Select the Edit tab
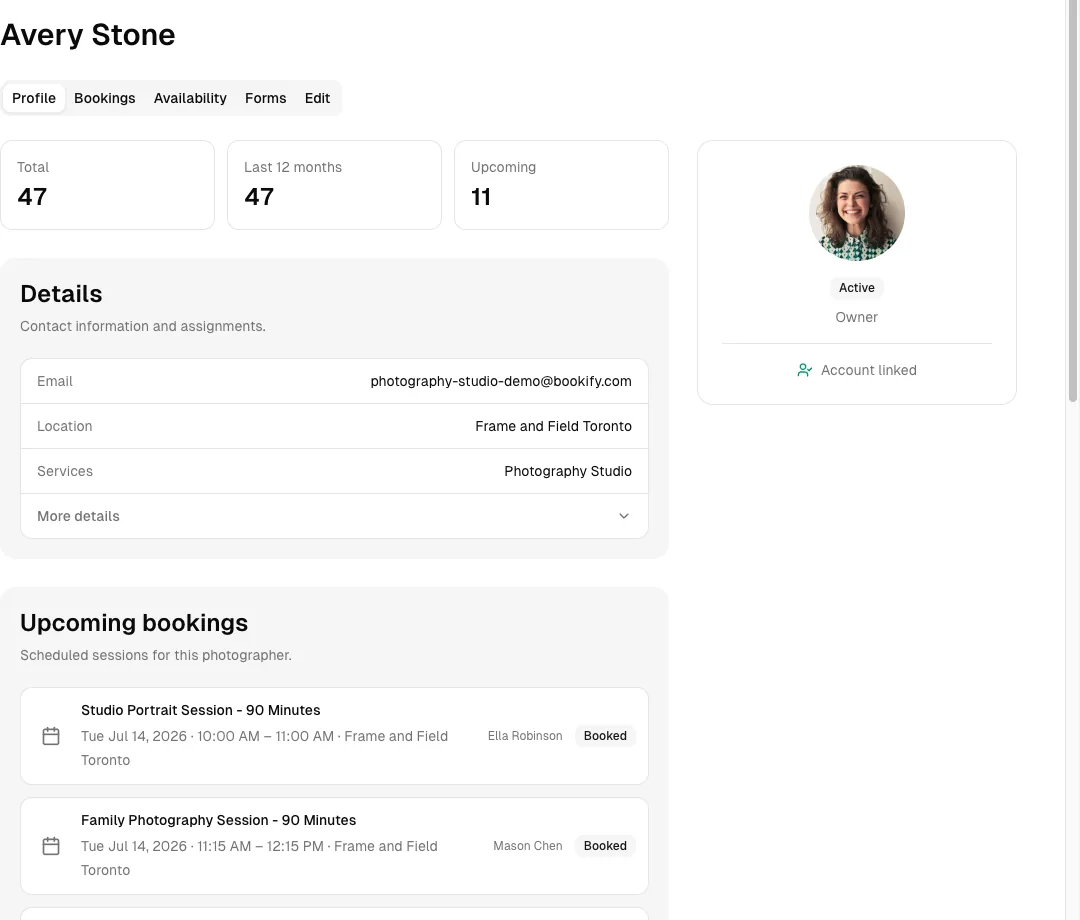The image size is (1080, 920). pos(318,98)
